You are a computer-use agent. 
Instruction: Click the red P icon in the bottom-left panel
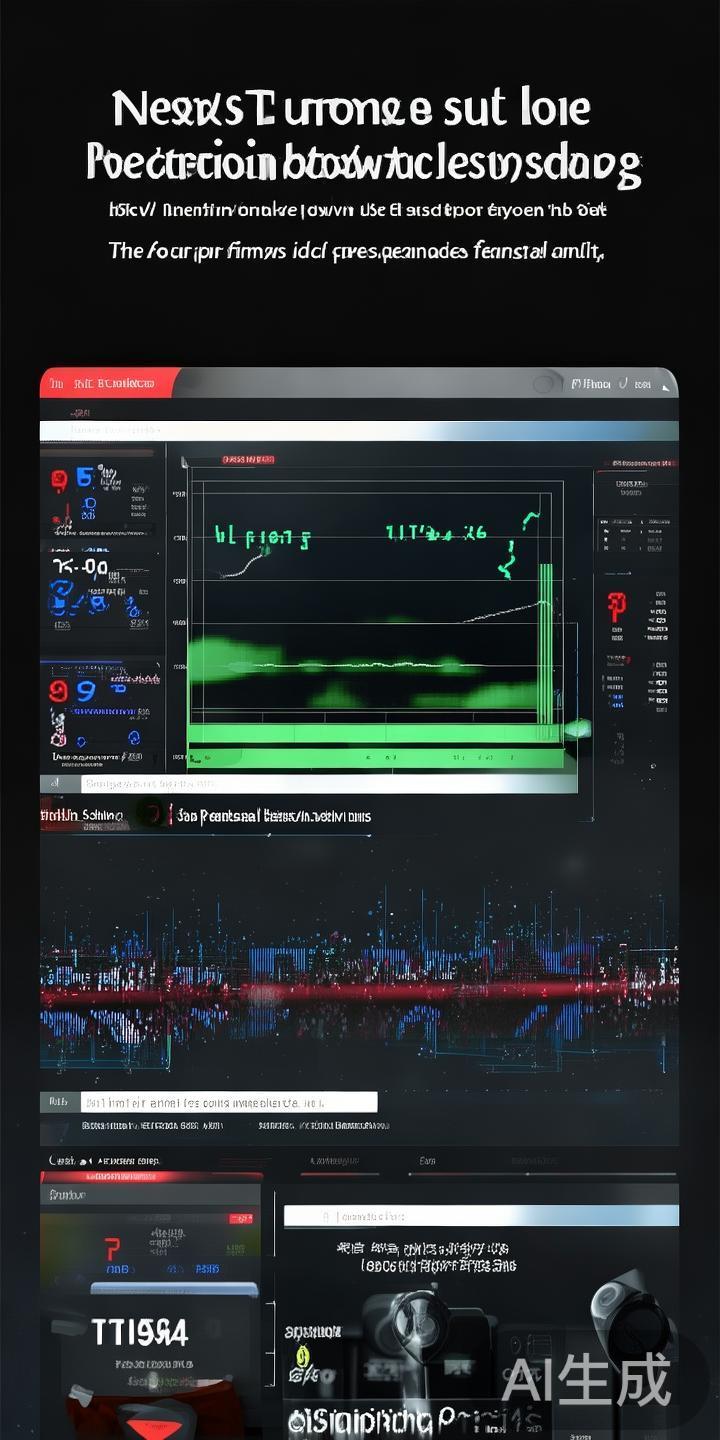pos(112,1249)
